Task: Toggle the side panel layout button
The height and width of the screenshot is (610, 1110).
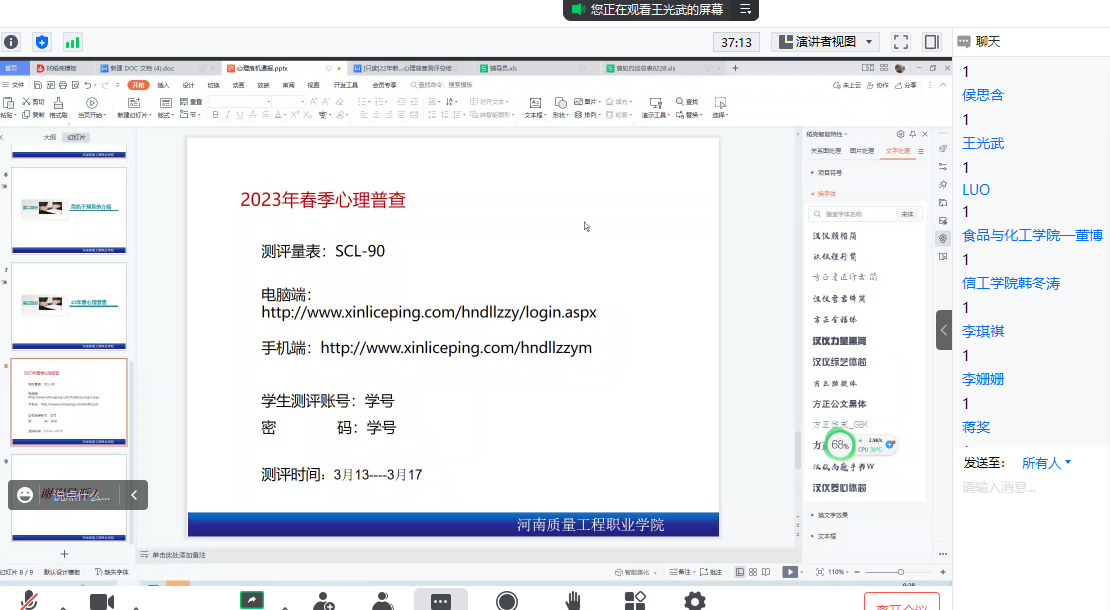Action: pyautogui.click(x=932, y=42)
